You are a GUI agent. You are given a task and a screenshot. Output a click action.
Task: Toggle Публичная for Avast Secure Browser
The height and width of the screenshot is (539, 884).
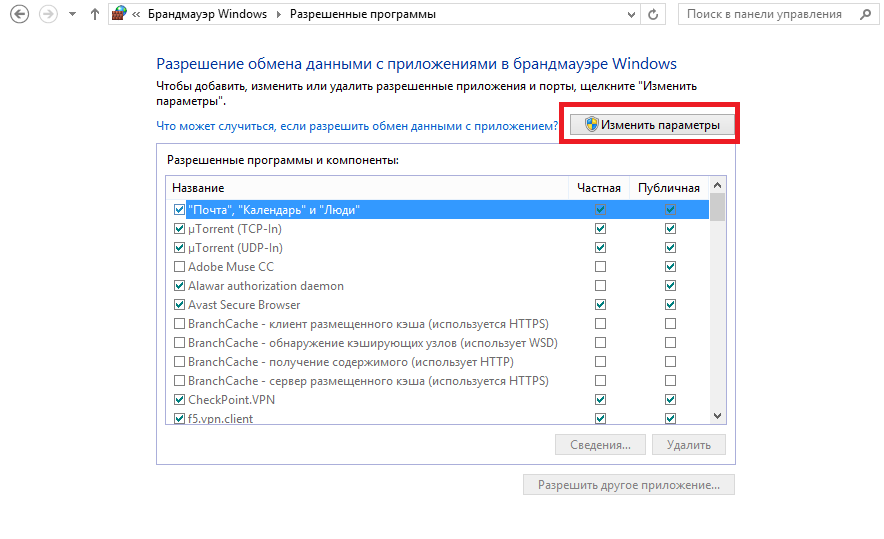(670, 304)
